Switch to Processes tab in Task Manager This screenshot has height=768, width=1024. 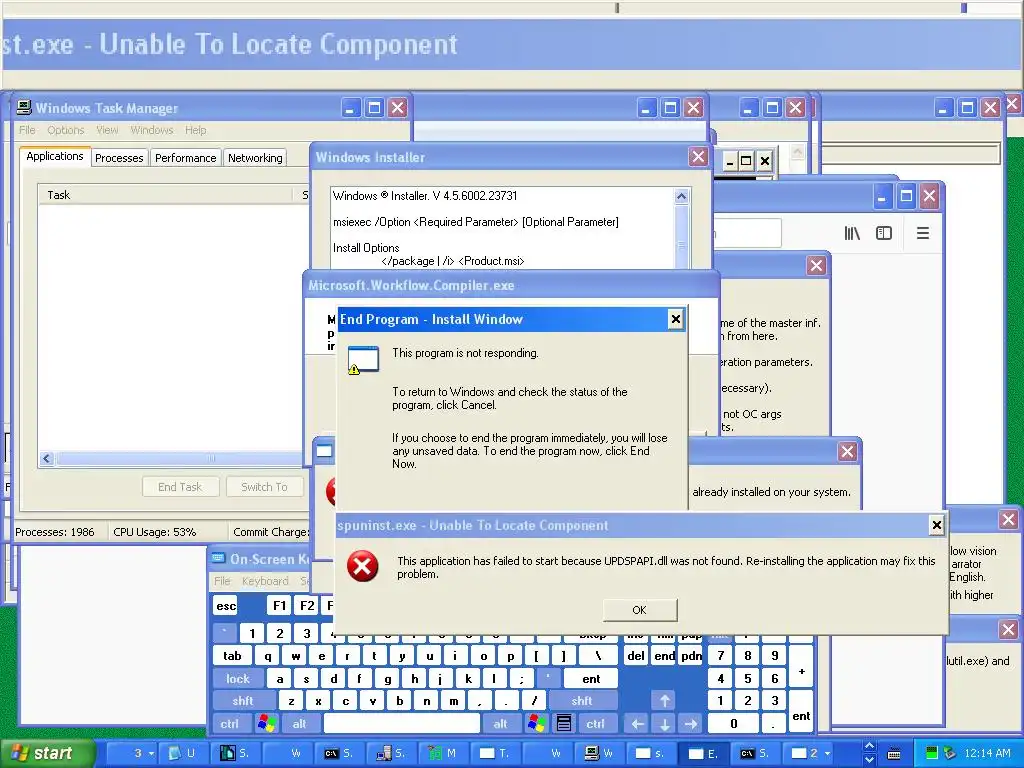119,158
